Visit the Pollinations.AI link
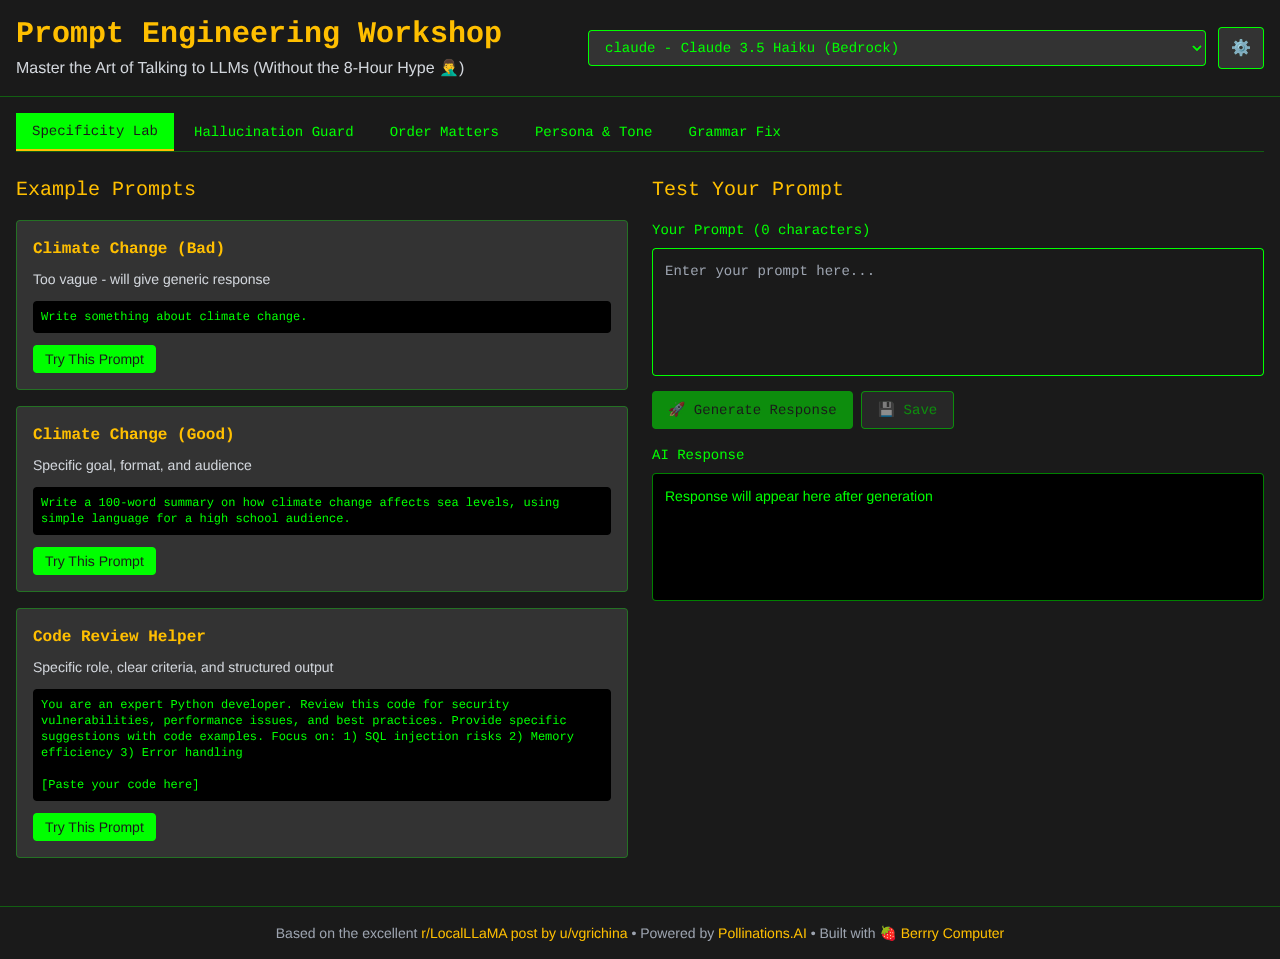Image resolution: width=1280 pixels, height=959 pixels. point(762,933)
